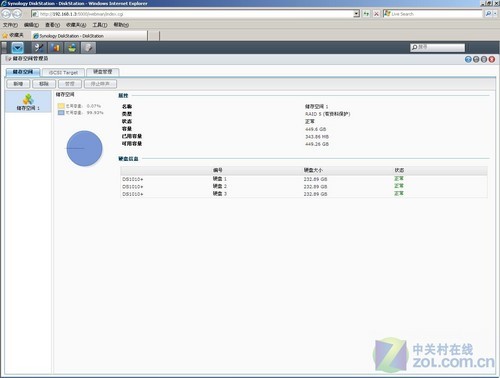Close the storage manager with the red round button
Viewport: 500px width, 378px height.
coord(492,59)
